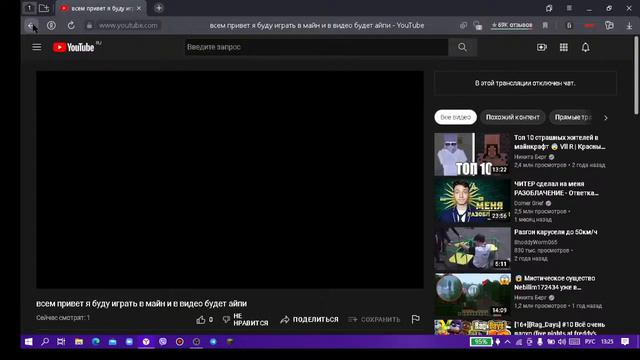Screen dimensions: 640x360
Task: Open File Explorer from taskbar
Action: (x=79, y=342)
